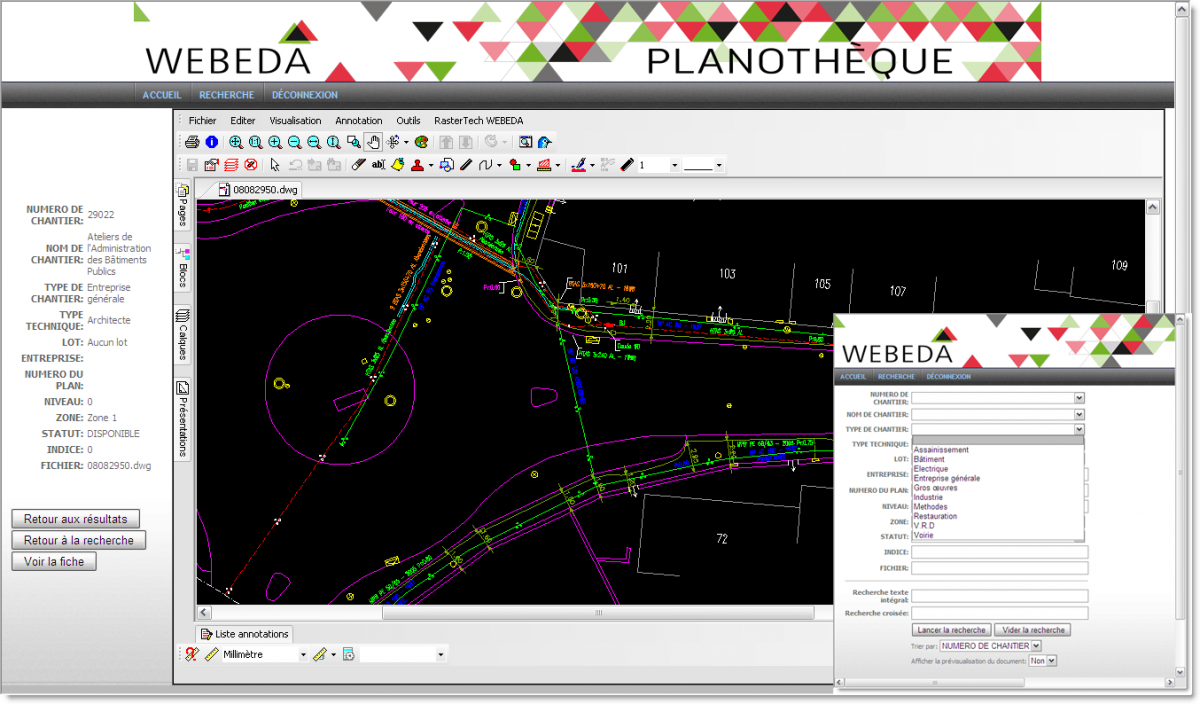Select the pan hand tool
The height and width of the screenshot is (704, 1200).
373,142
